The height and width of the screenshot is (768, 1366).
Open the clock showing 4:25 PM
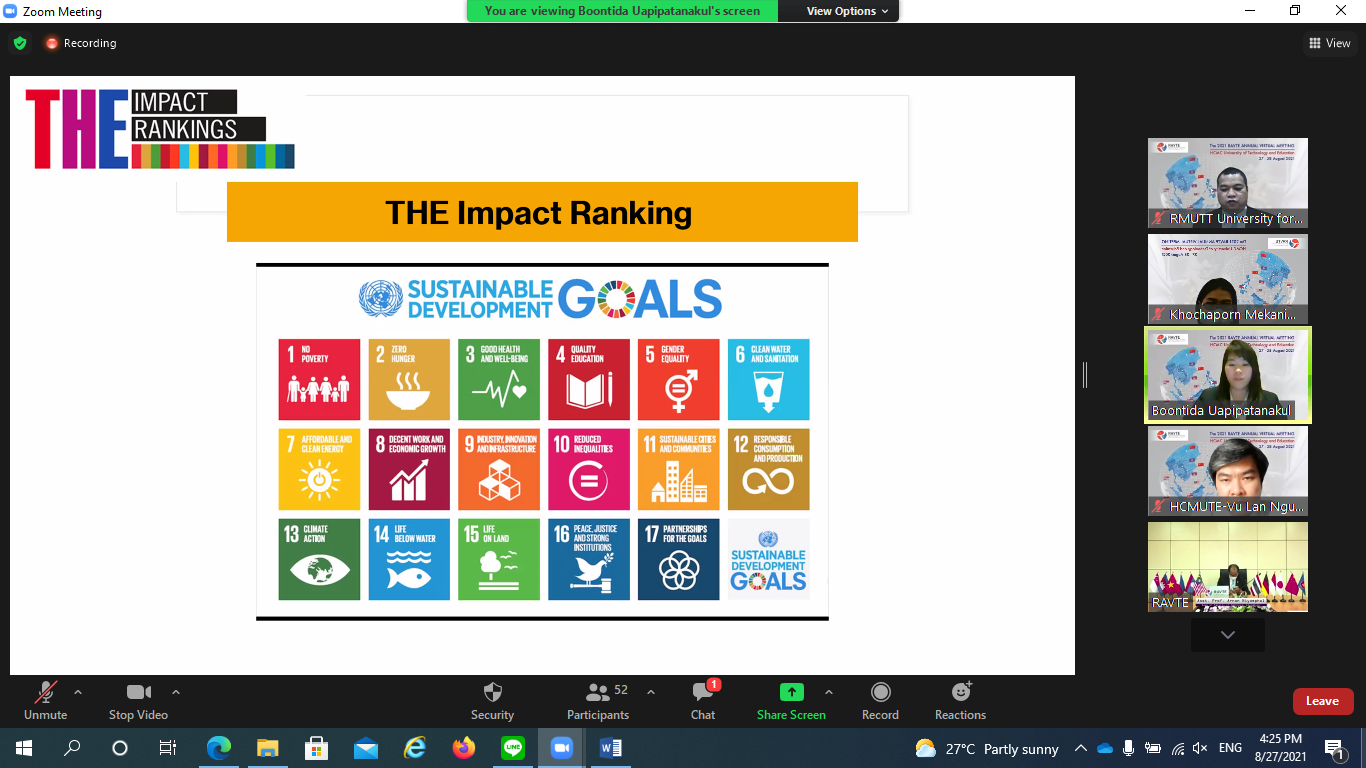(x=1280, y=748)
